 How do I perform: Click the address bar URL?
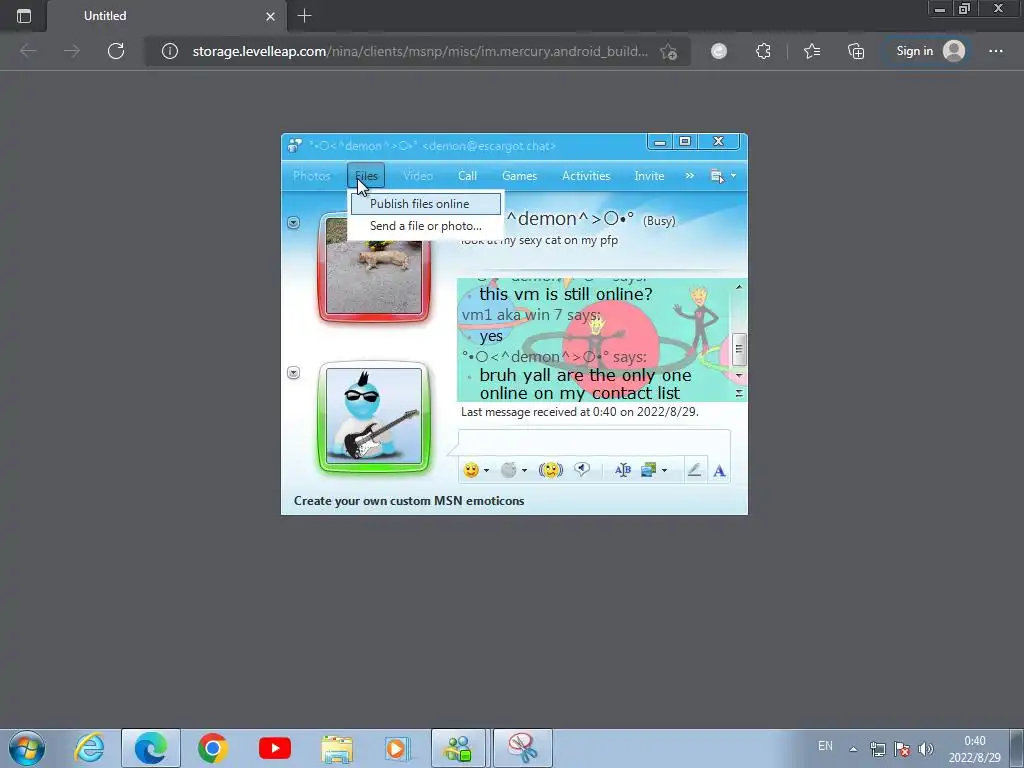pos(420,51)
